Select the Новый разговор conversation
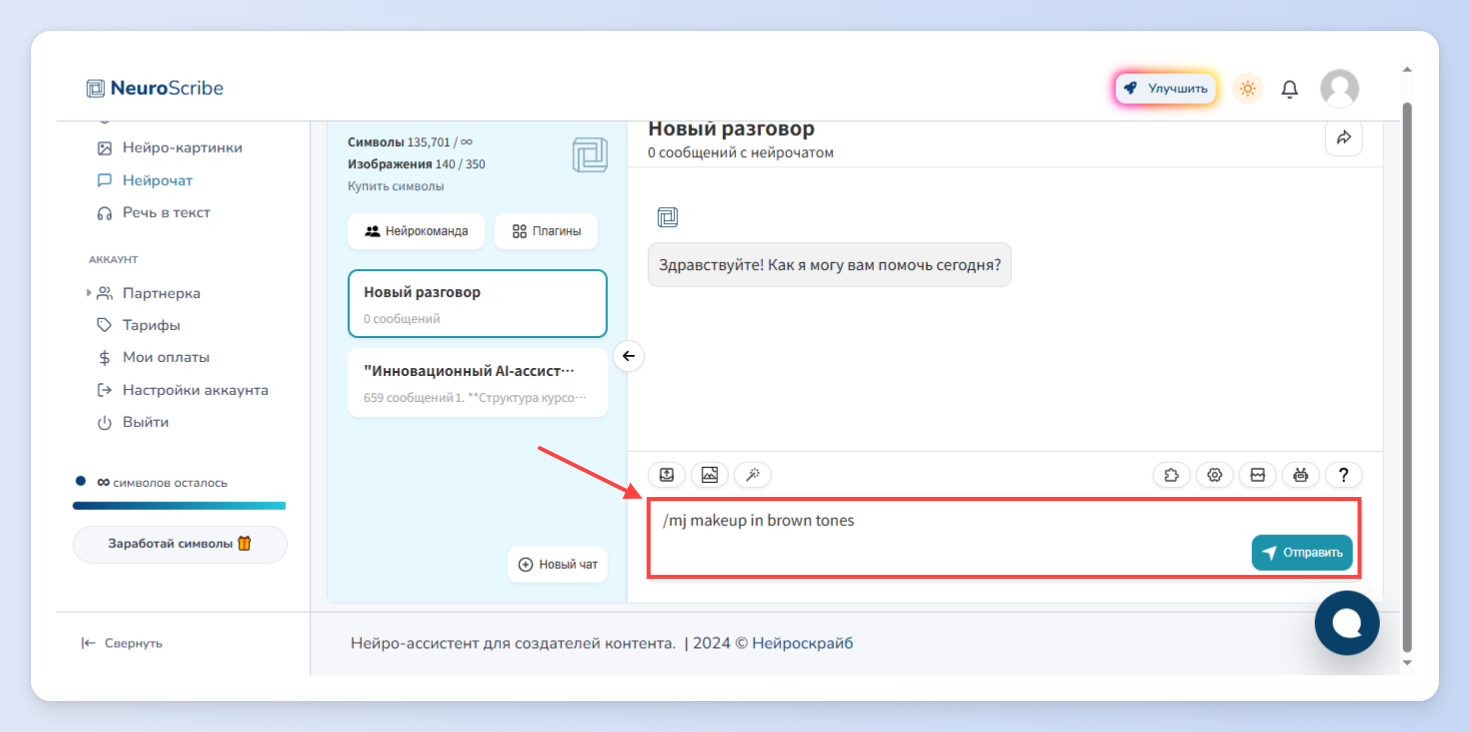Image resolution: width=1470 pixels, height=732 pixels. [477, 304]
